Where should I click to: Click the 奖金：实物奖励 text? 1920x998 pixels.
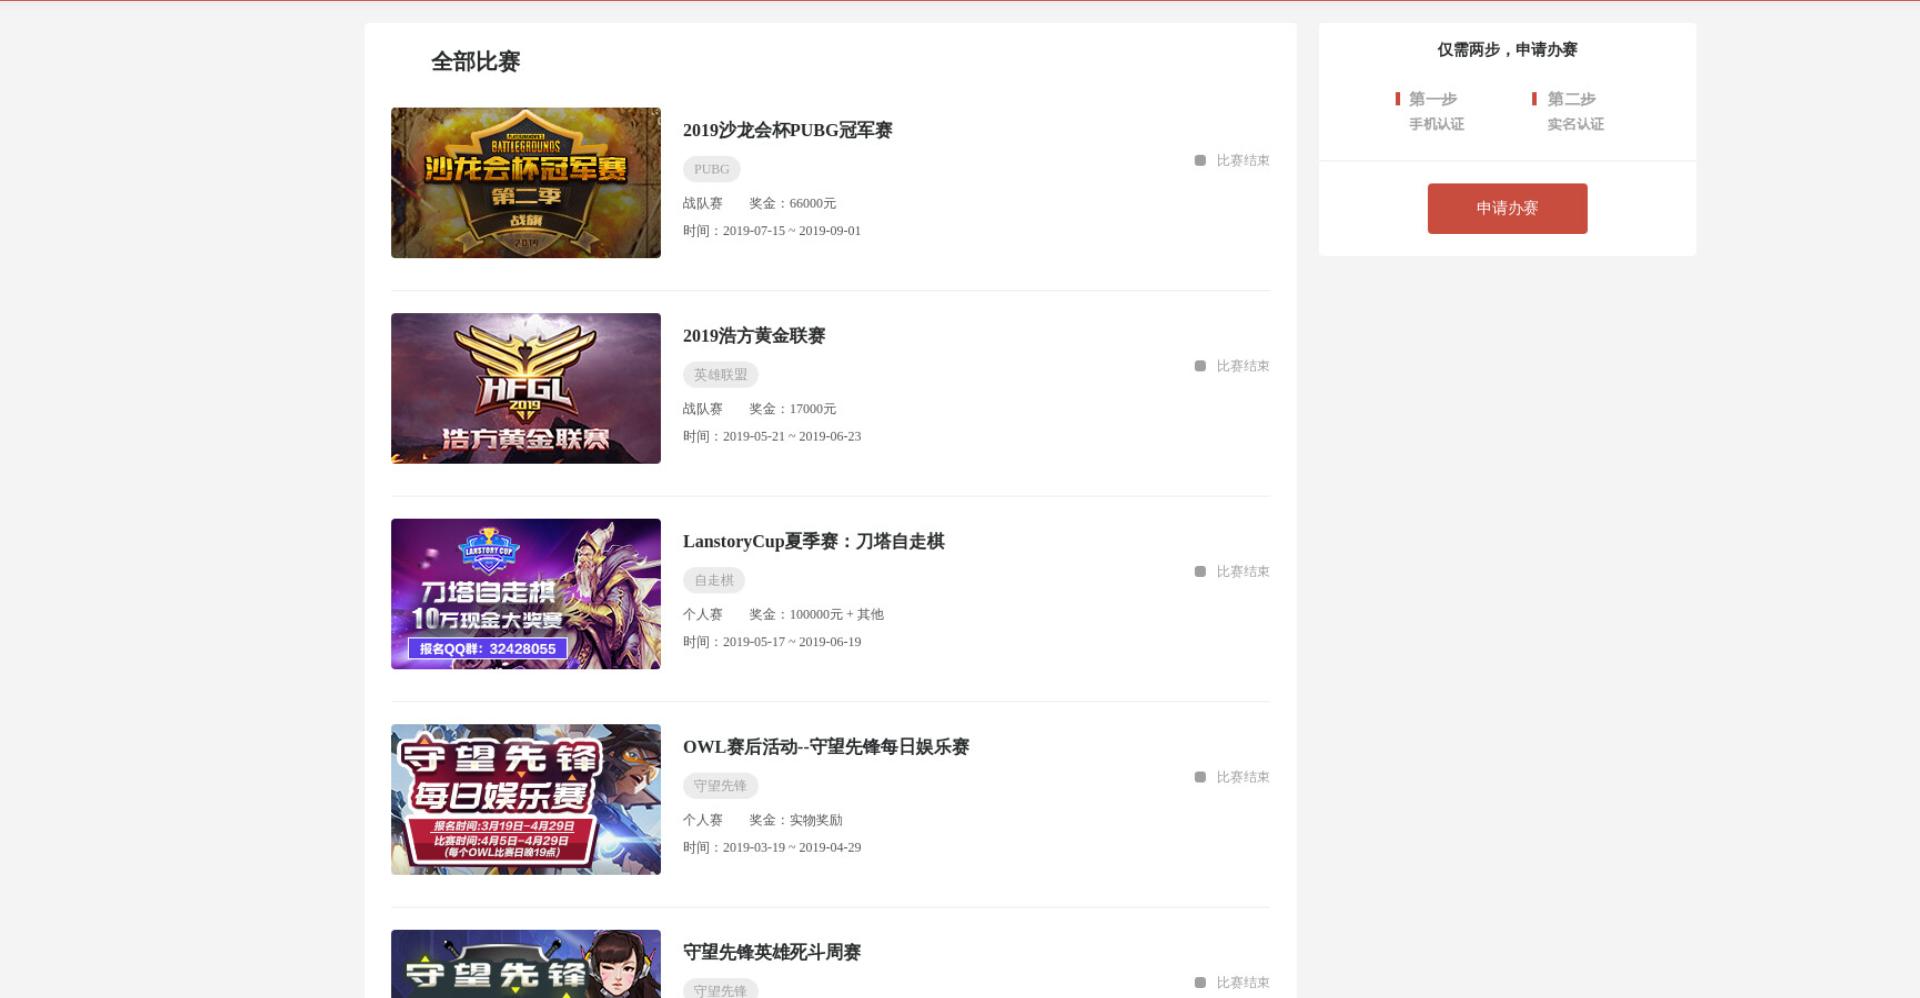point(795,820)
